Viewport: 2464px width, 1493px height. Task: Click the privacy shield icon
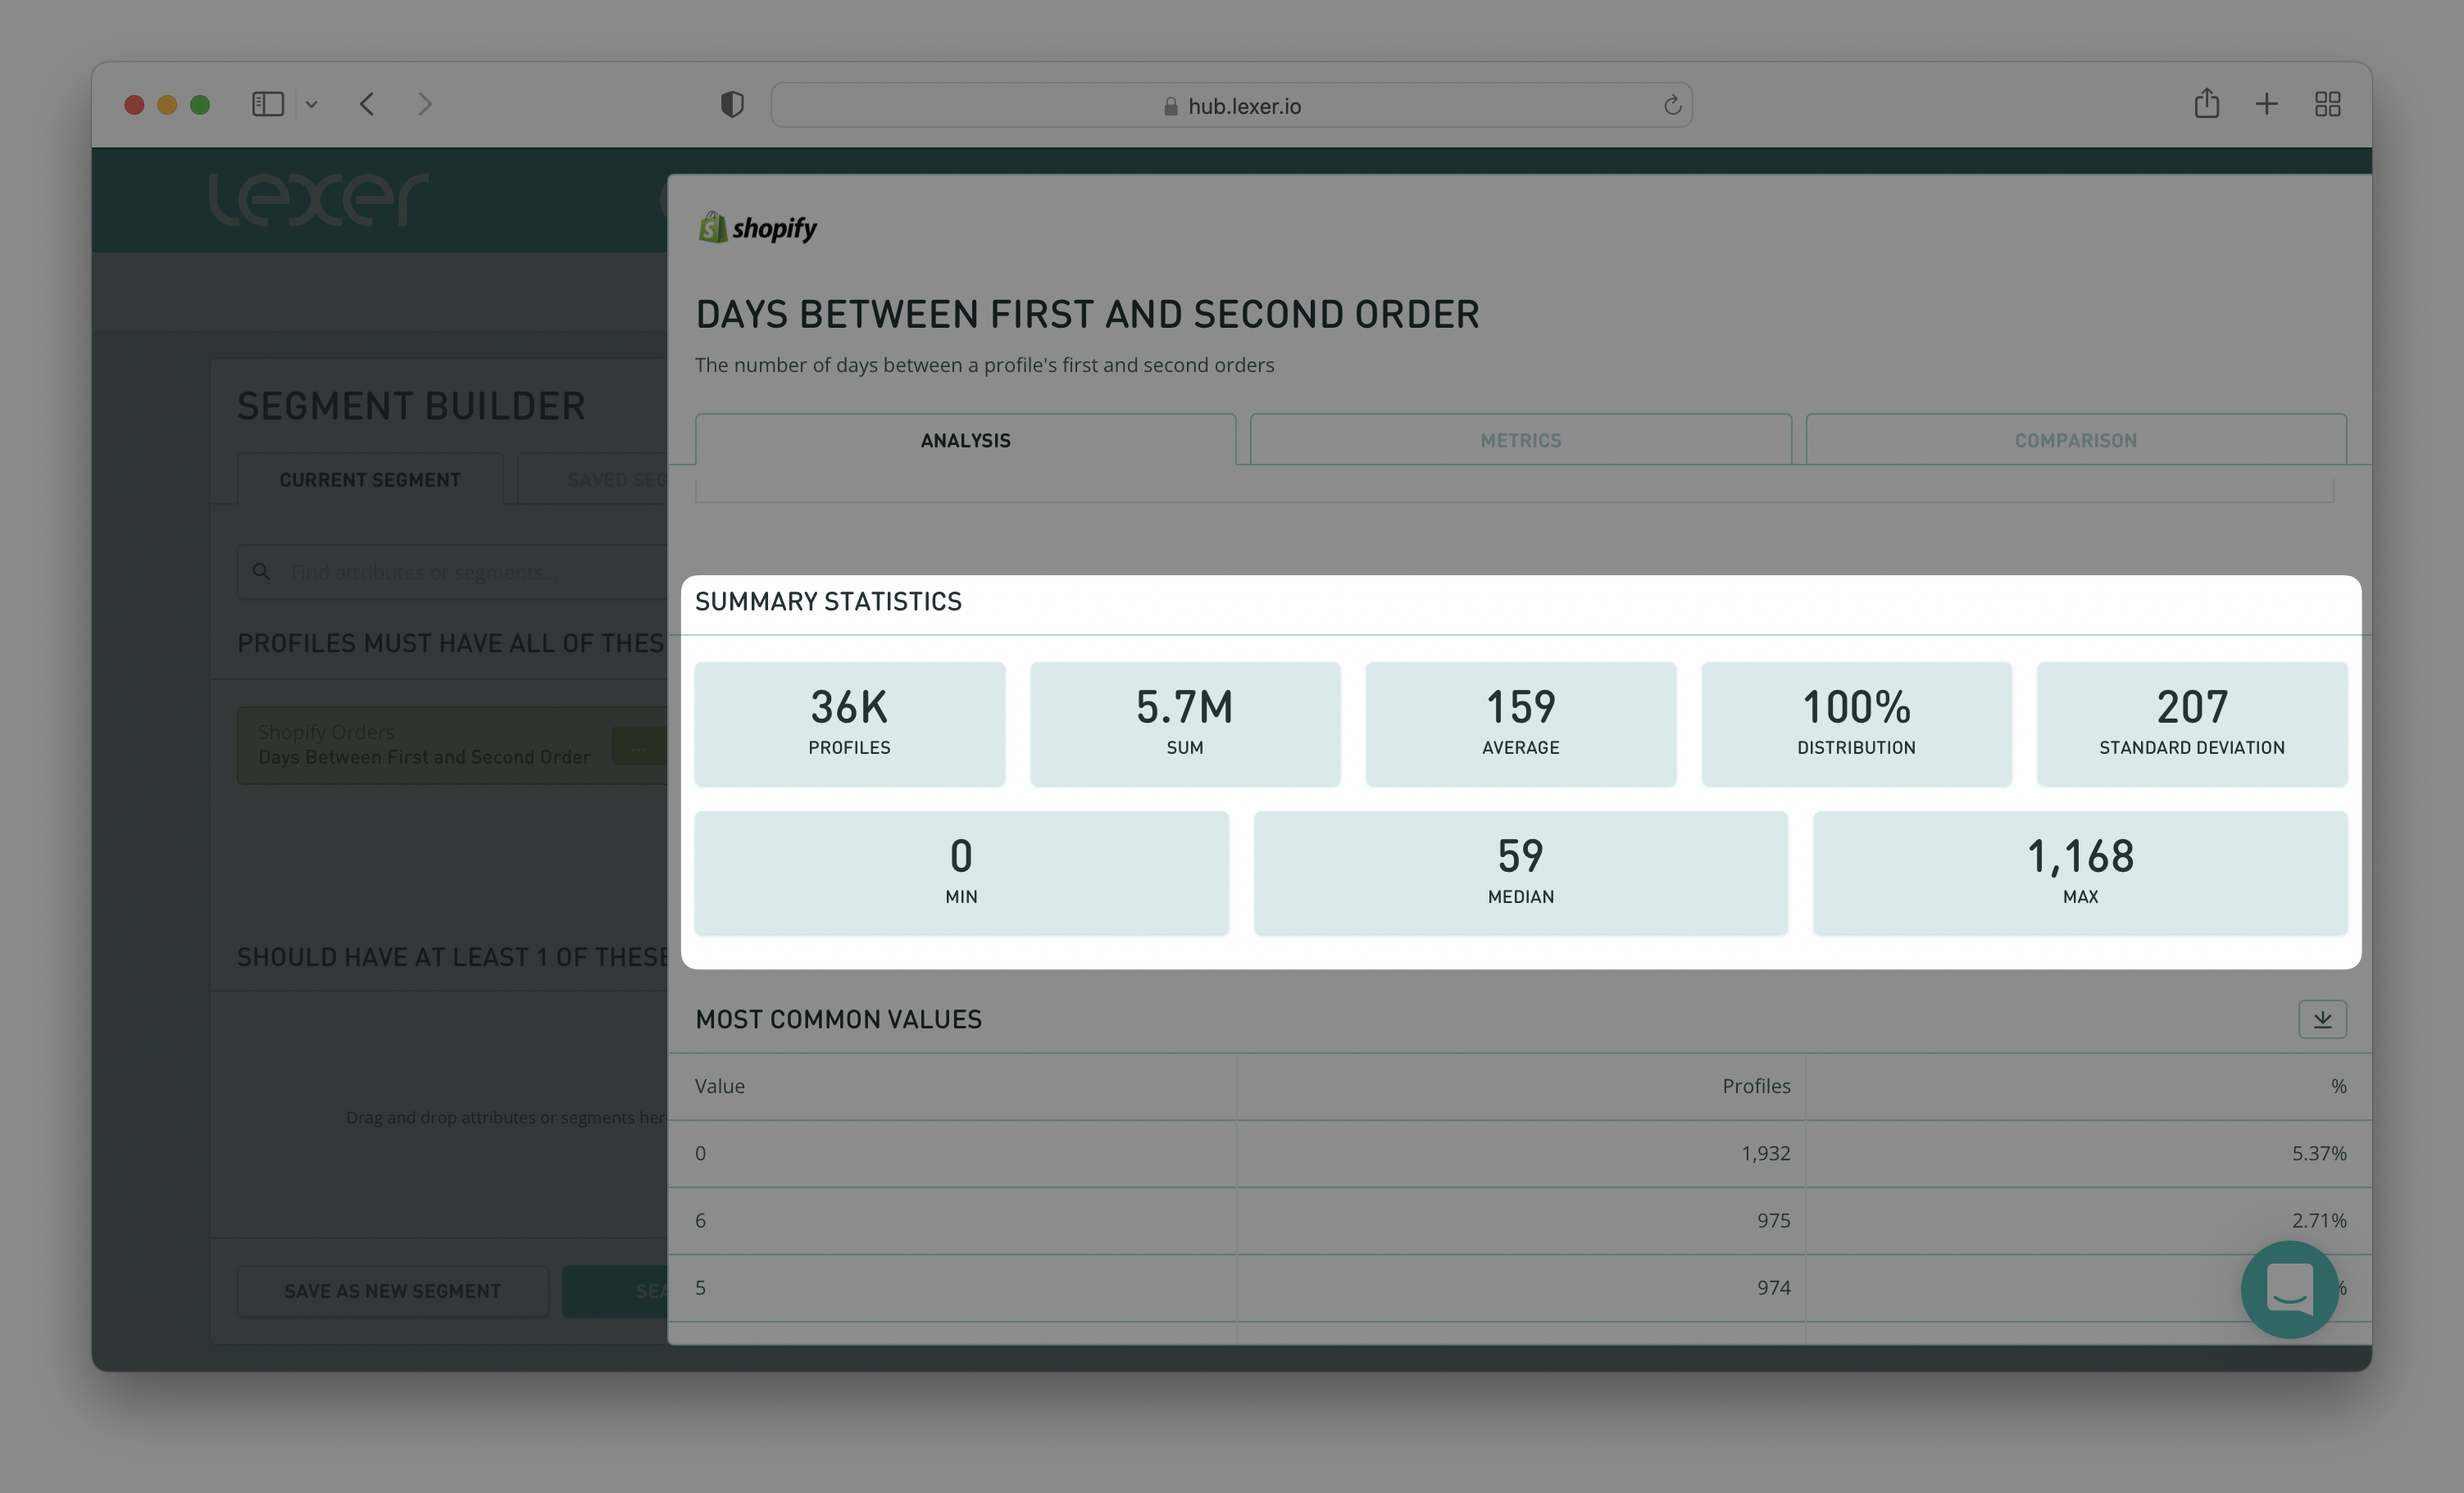732,104
